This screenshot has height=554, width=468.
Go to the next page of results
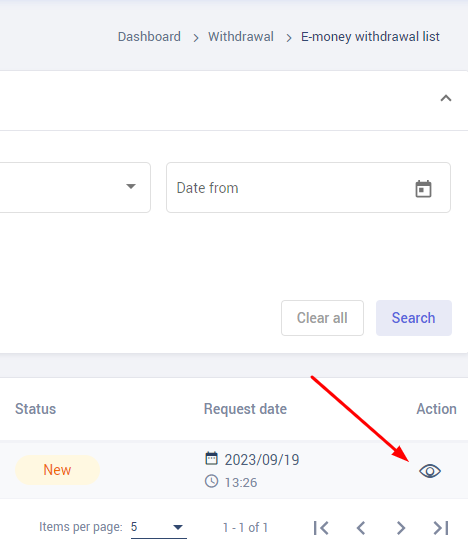click(401, 528)
